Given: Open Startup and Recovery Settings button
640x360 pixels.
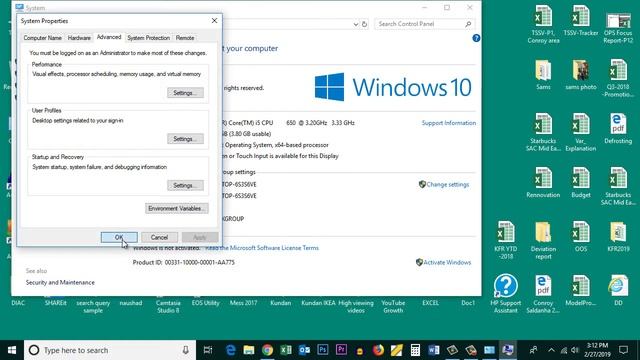Looking at the screenshot, I should click(185, 185).
